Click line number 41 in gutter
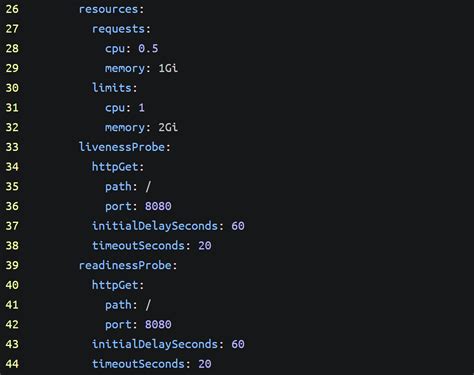This screenshot has width=474, height=375. coord(12,305)
